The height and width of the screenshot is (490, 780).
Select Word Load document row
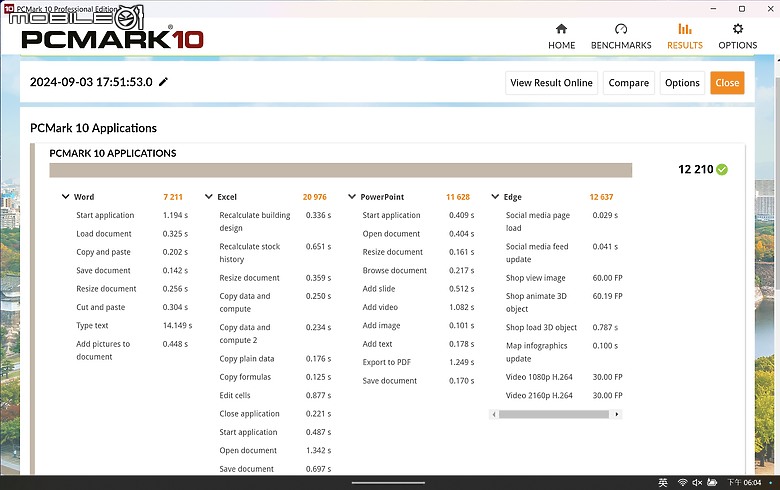tap(132, 234)
